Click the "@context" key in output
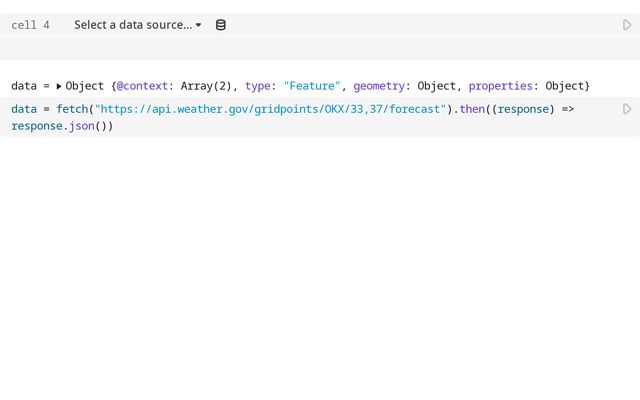 [145, 86]
